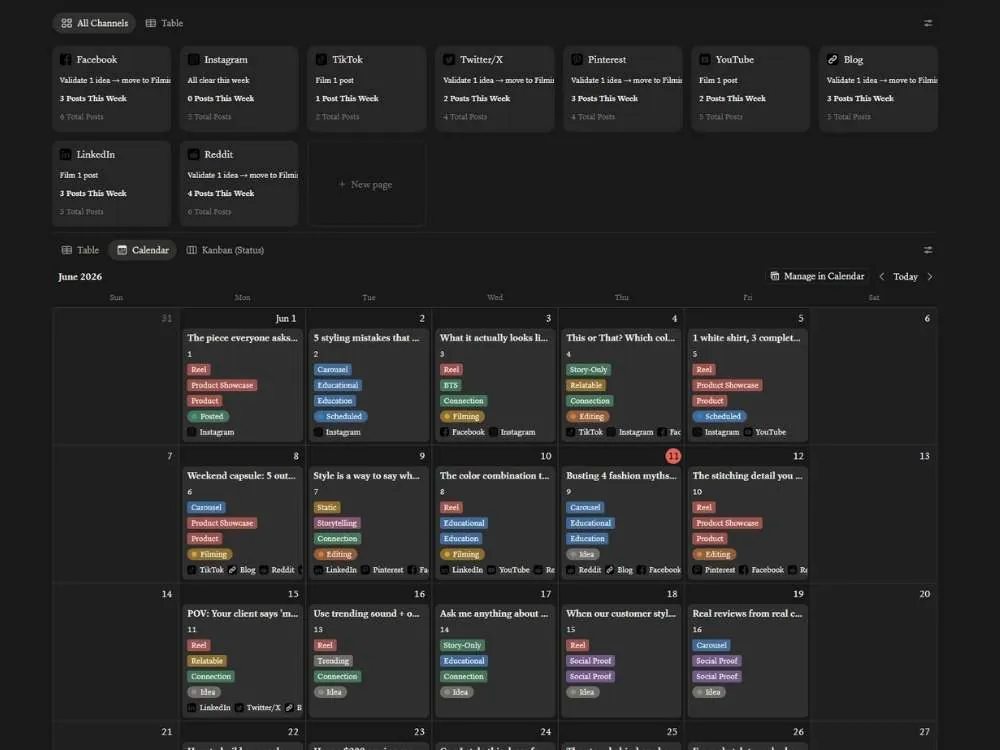Switch to lower Table view tab
Image resolution: width=1000 pixels, height=750 pixels.
click(x=80, y=250)
